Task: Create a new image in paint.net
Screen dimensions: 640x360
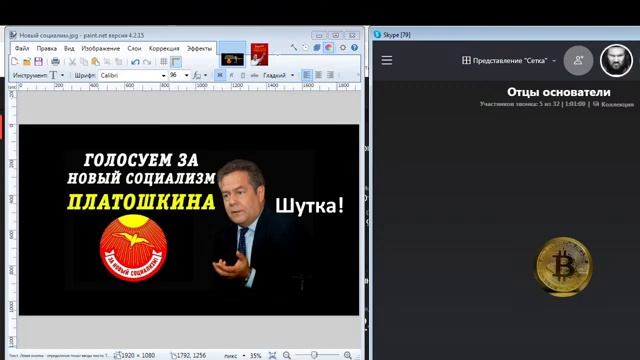Action: point(15,62)
